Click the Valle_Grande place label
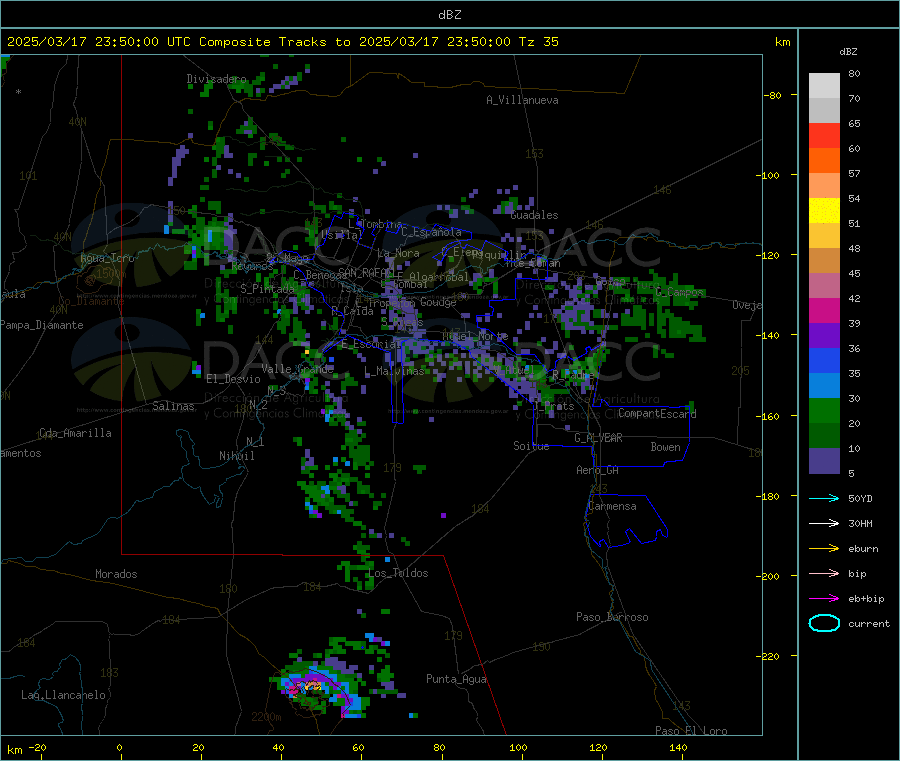The height and width of the screenshot is (761, 900). (297, 369)
